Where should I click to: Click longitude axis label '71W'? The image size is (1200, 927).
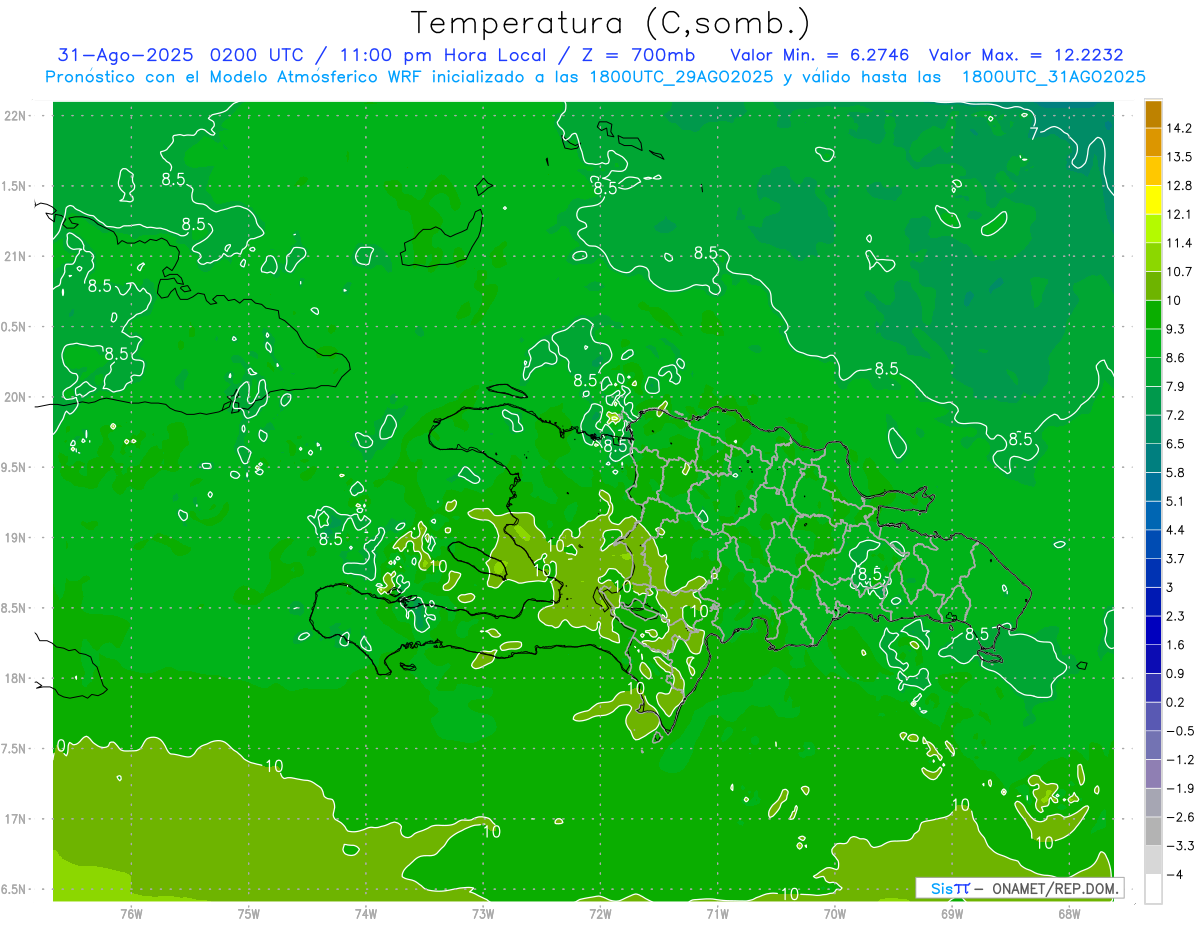(x=717, y=913)
